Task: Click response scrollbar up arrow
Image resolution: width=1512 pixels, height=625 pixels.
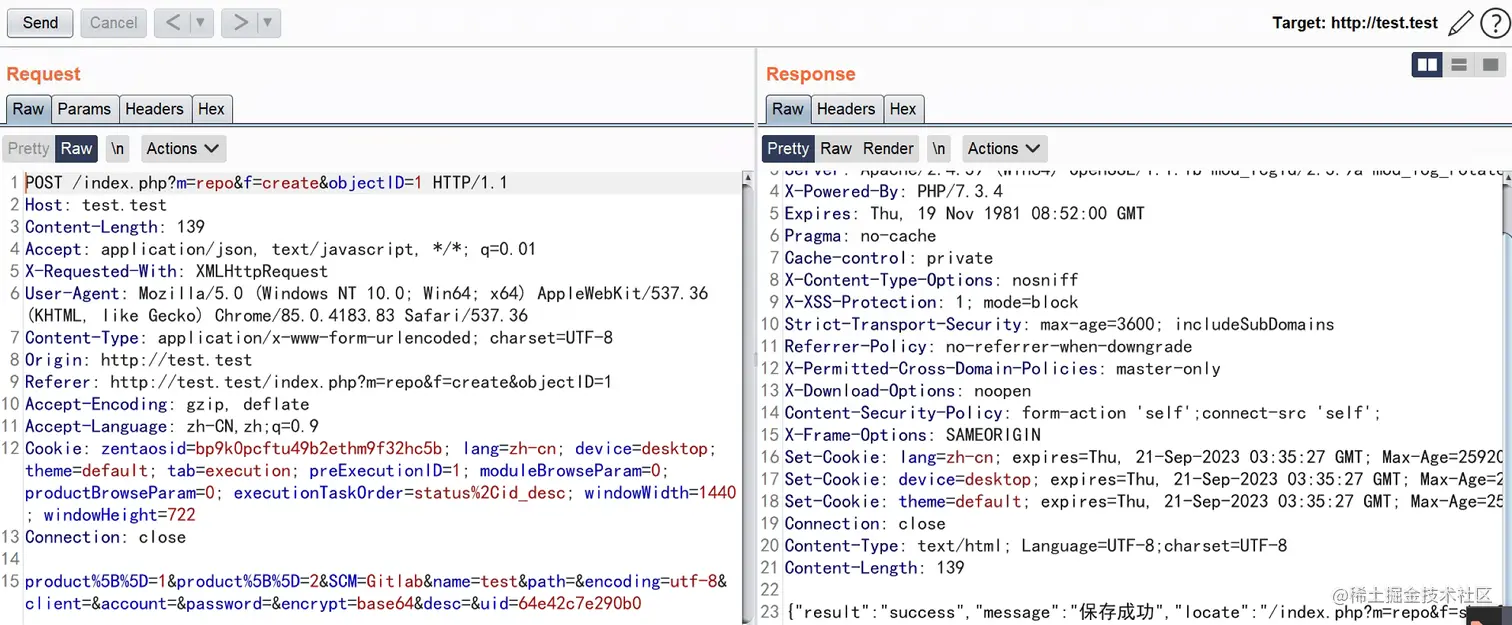Action: 1506,178
